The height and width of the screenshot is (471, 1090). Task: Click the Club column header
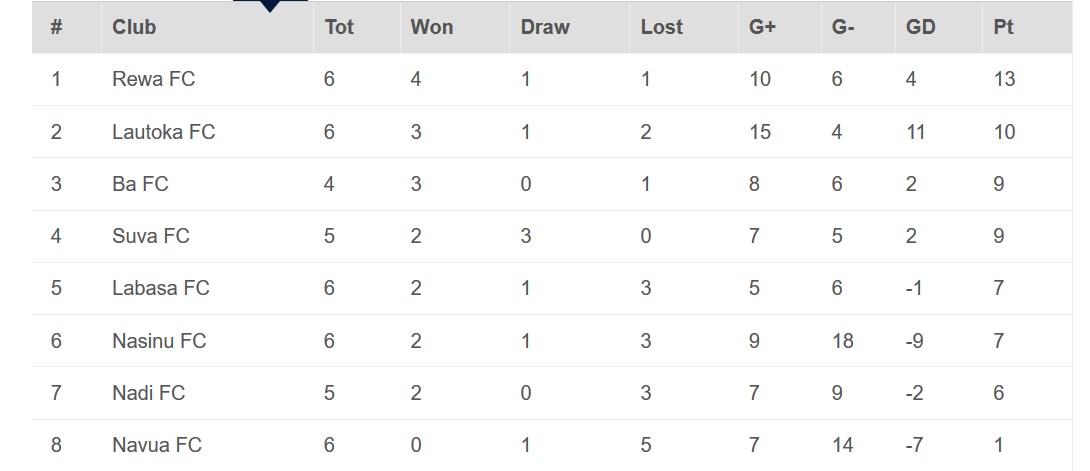point(134,28)
